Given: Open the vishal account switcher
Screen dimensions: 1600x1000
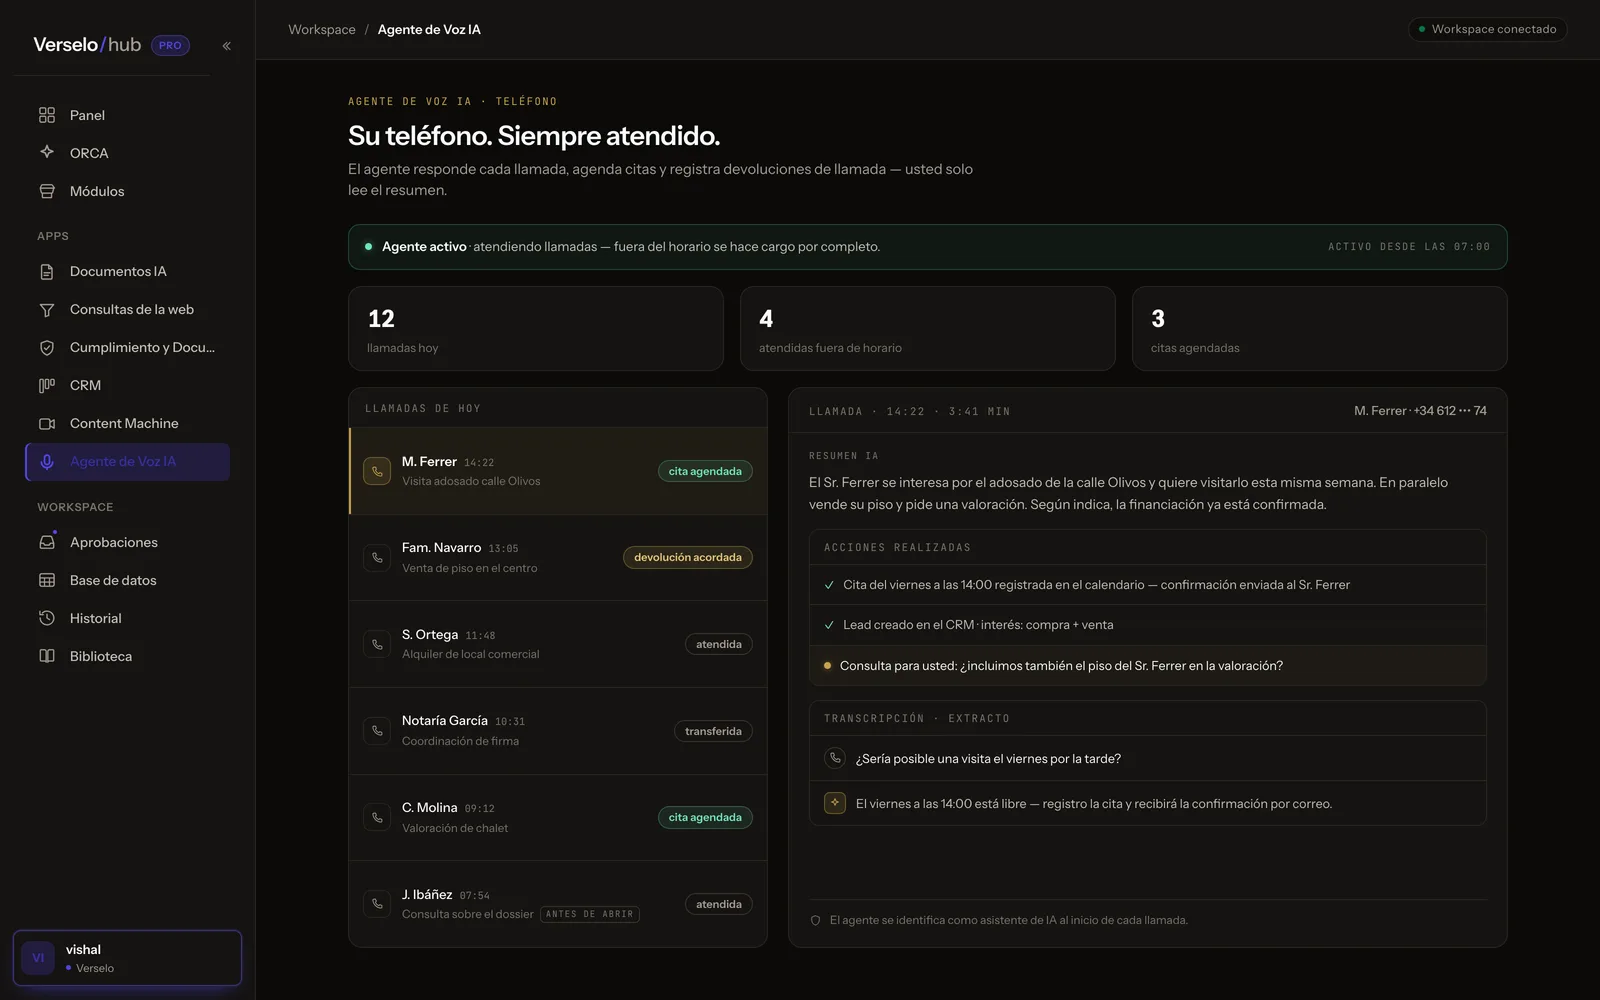Looking at the screenshot, I should (x=128, y=958).
